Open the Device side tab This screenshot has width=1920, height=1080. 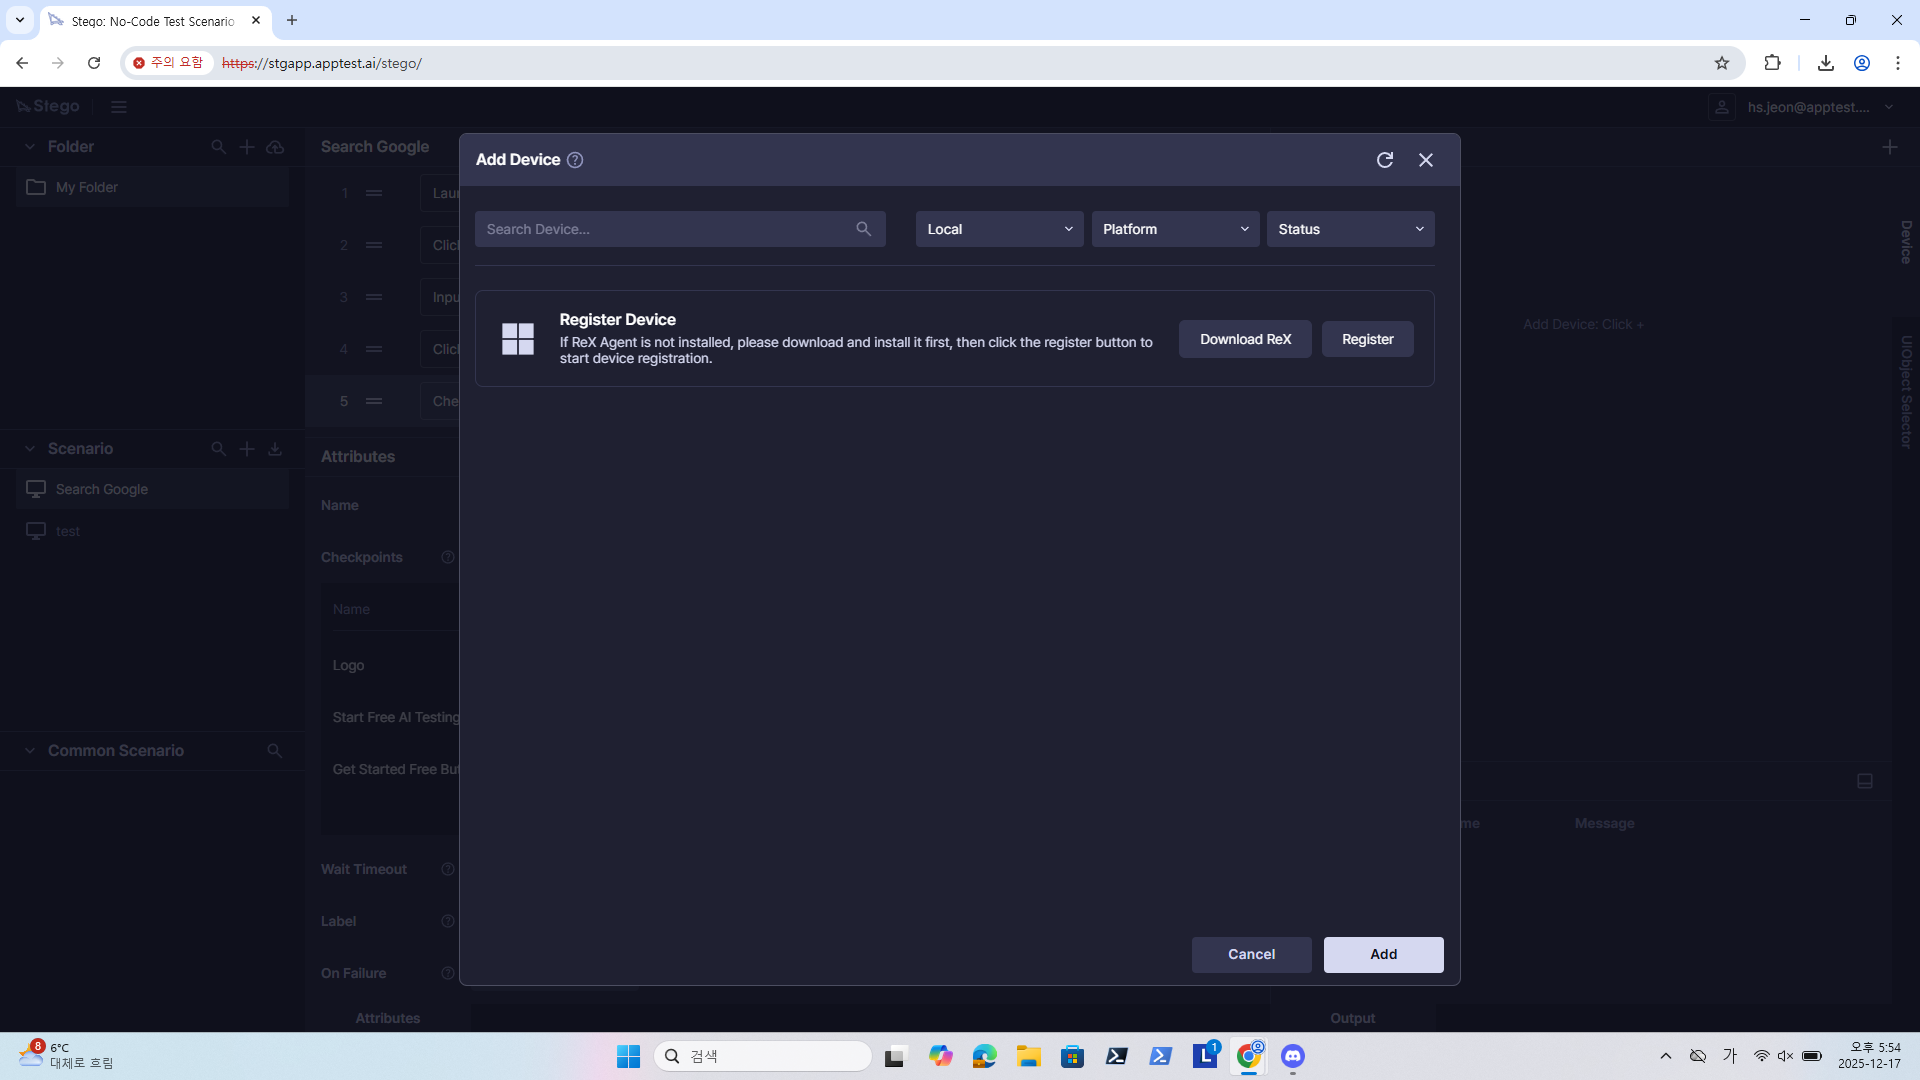(x=1906, y=242)
